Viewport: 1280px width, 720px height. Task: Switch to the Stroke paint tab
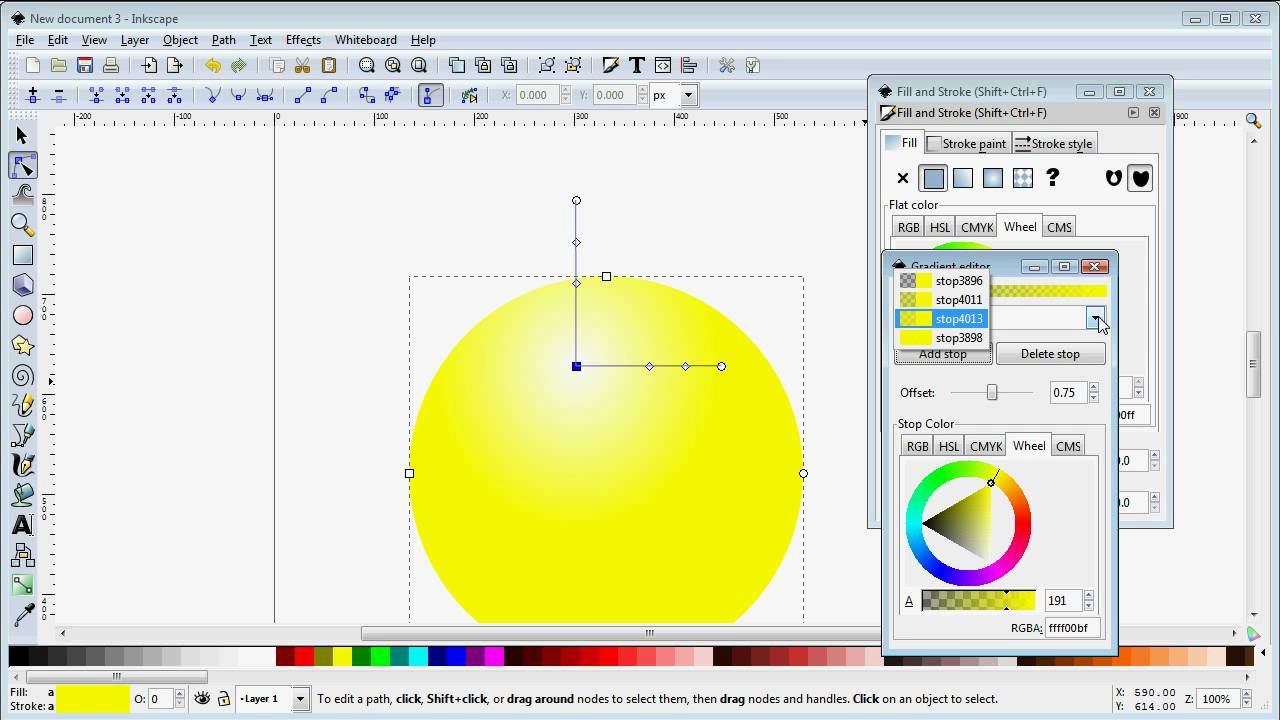coord(967,143)
